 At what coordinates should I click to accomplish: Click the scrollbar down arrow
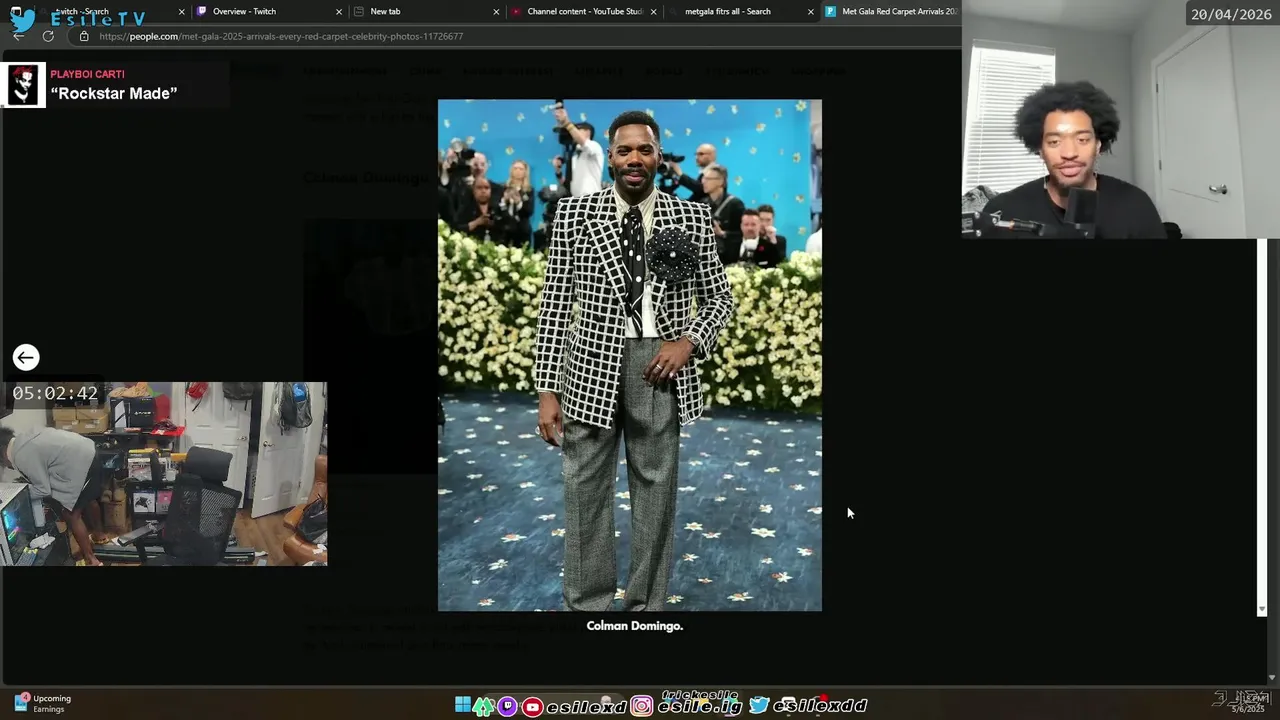1262,609
